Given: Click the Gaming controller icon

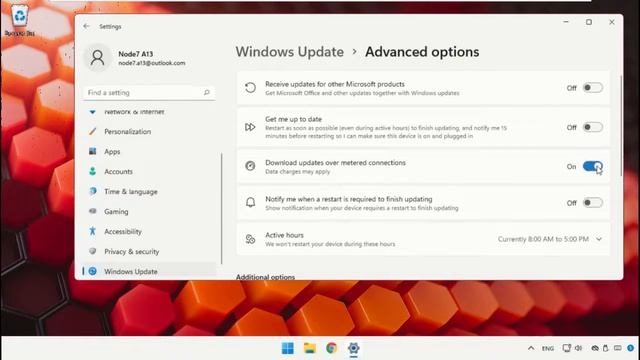Looking at the screenshot, I should (93, 211).
